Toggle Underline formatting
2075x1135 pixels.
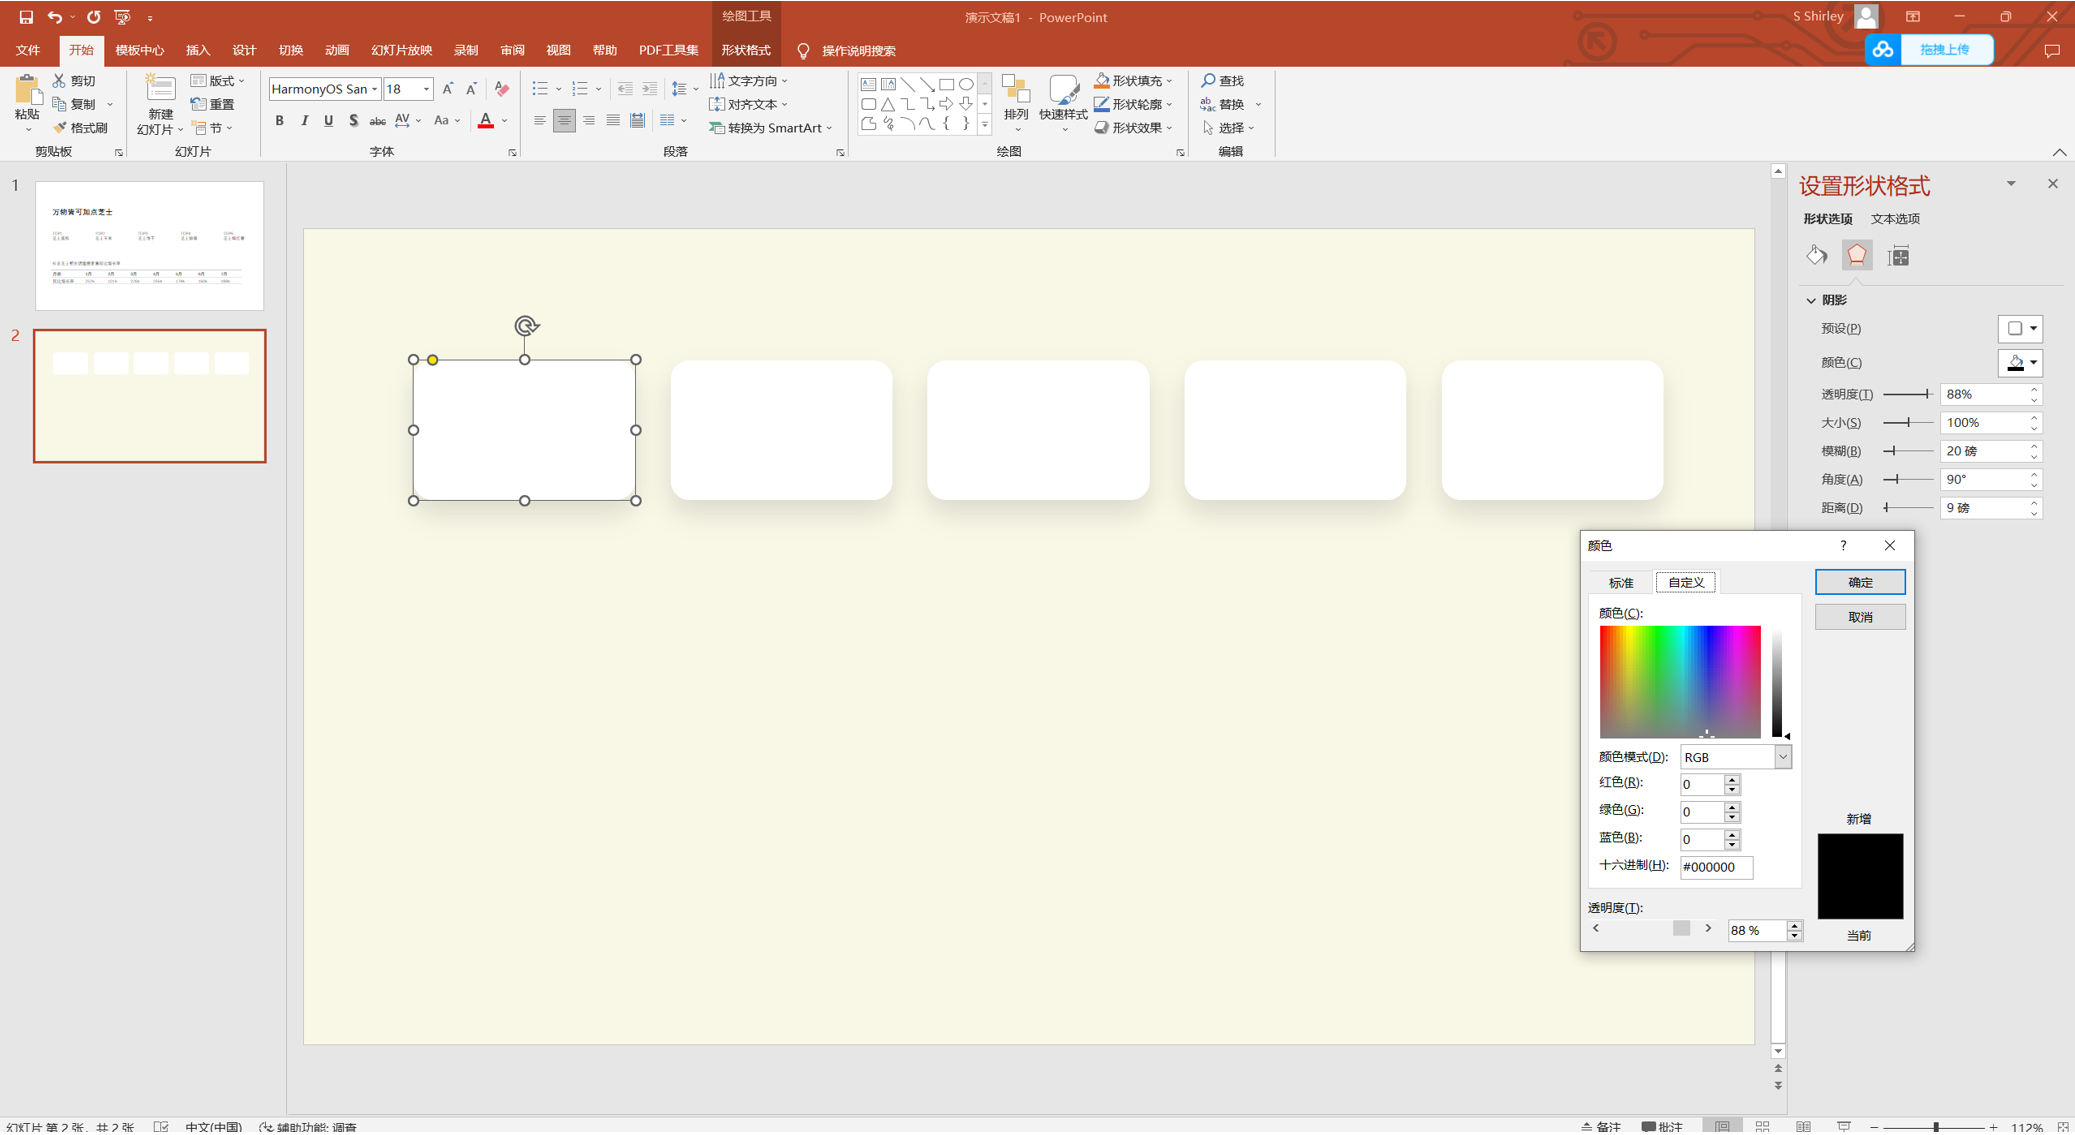[x=328, y=121]
